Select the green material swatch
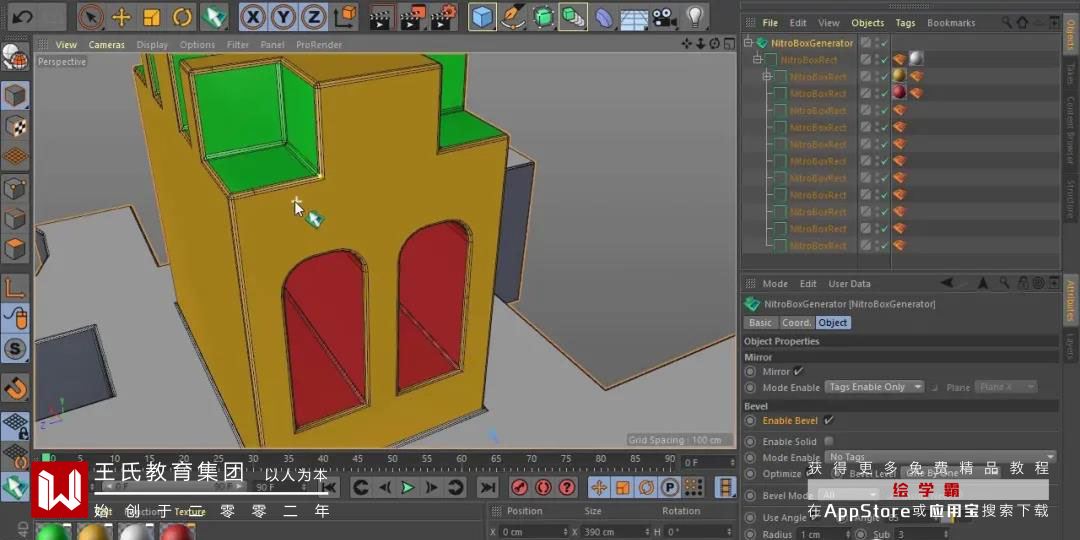This screenshot has height=540, width=1080. tap(52, 532)
